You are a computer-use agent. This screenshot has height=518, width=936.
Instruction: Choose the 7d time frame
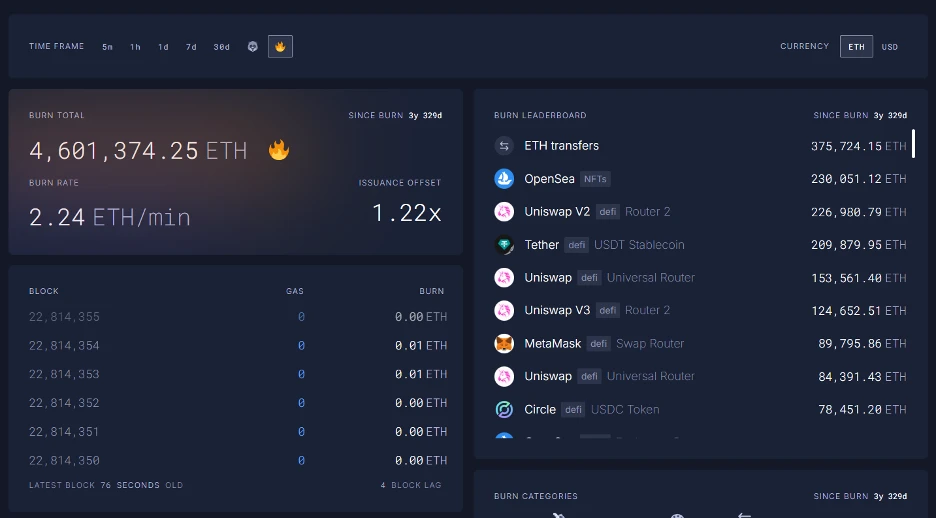191,47
